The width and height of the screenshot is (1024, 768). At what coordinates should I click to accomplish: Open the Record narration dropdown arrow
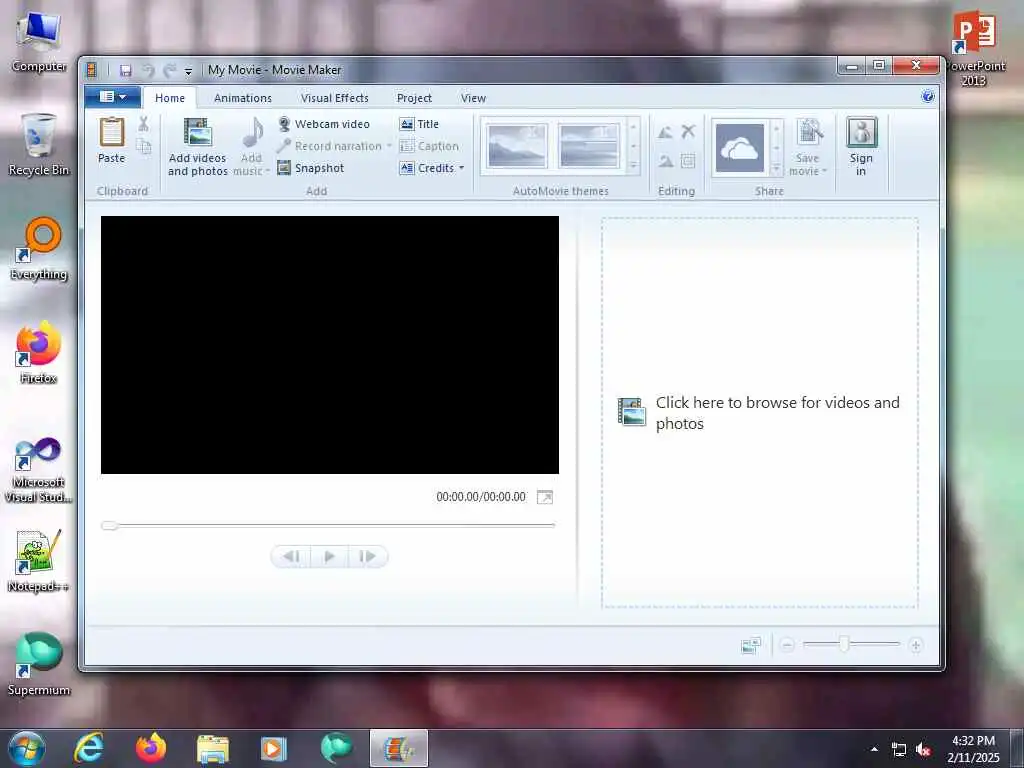389,146
